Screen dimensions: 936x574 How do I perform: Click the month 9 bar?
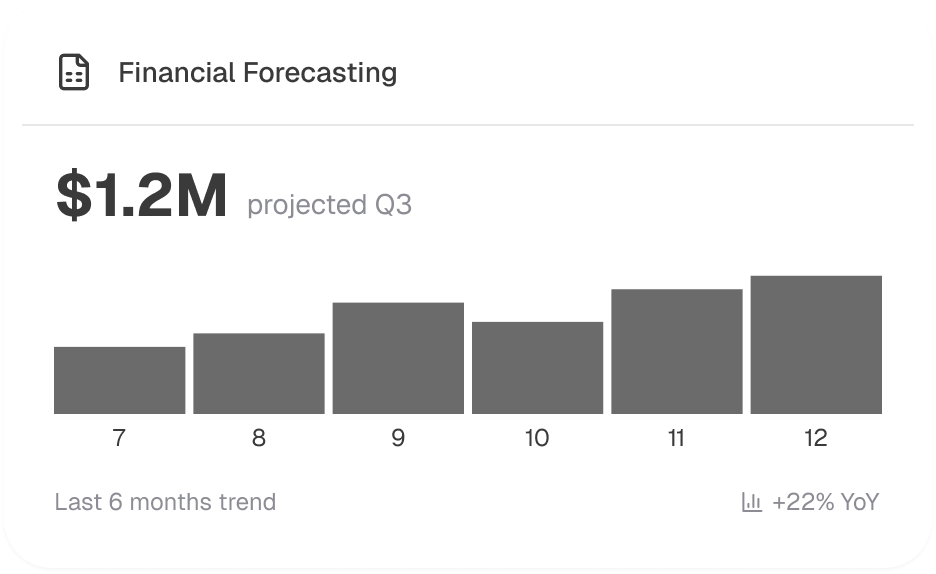(398, 358)
